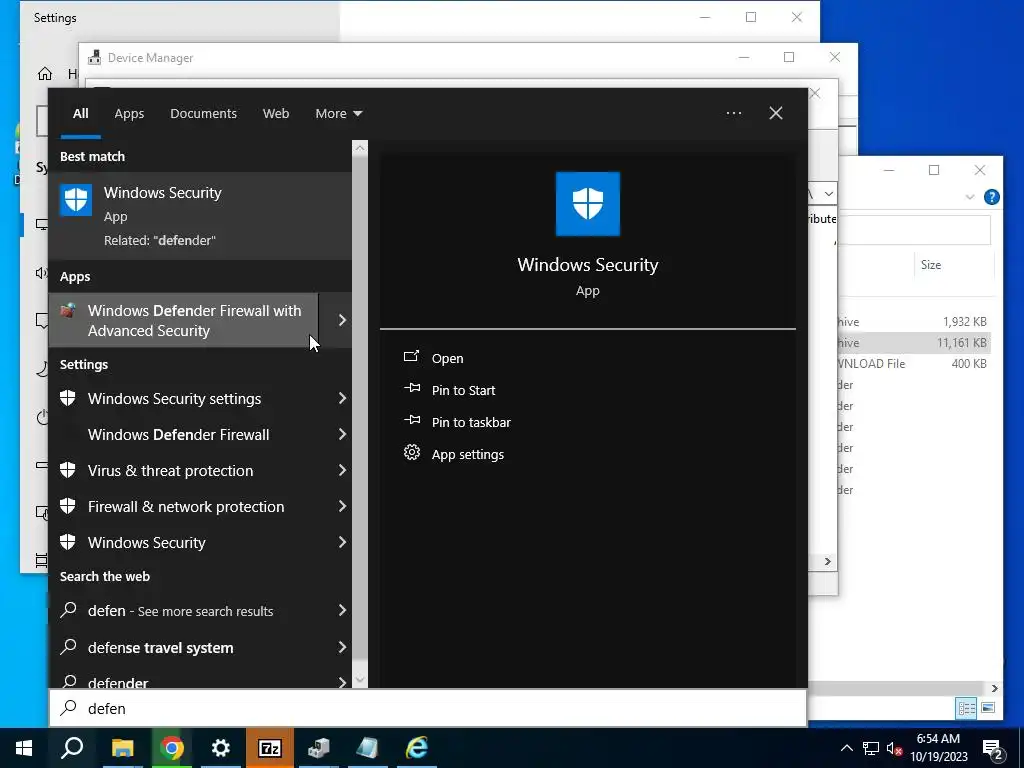The image size is (1024, 768).
Task: Expand the Windows Defender Firewall settings arrow
Action: (342, 434)
